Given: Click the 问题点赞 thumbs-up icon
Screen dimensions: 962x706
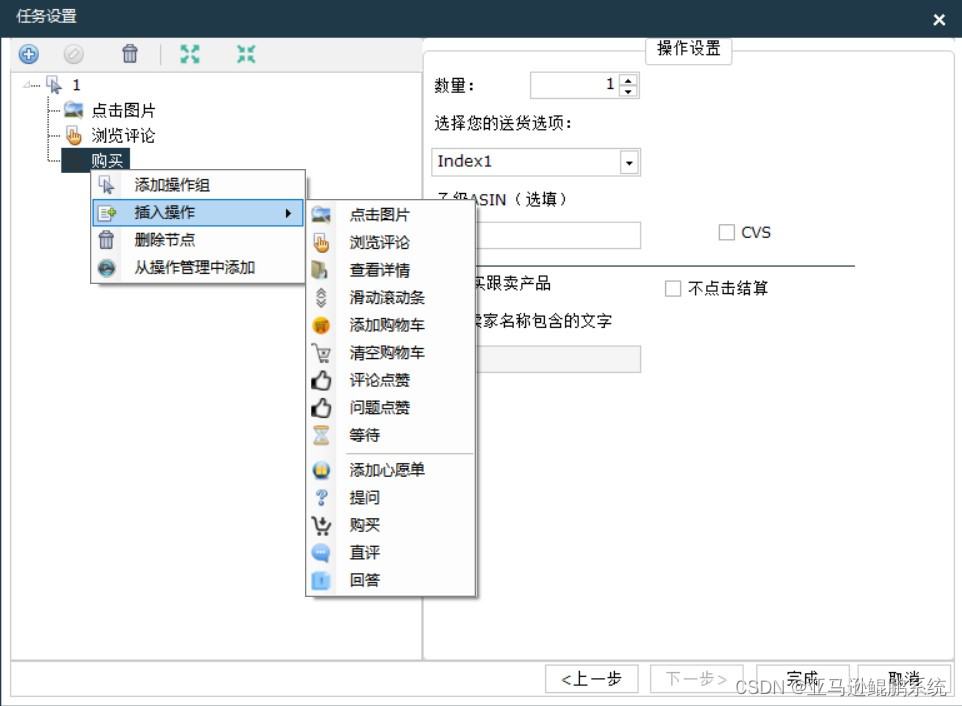Looking at the screenshot, I should pos(321,407).
